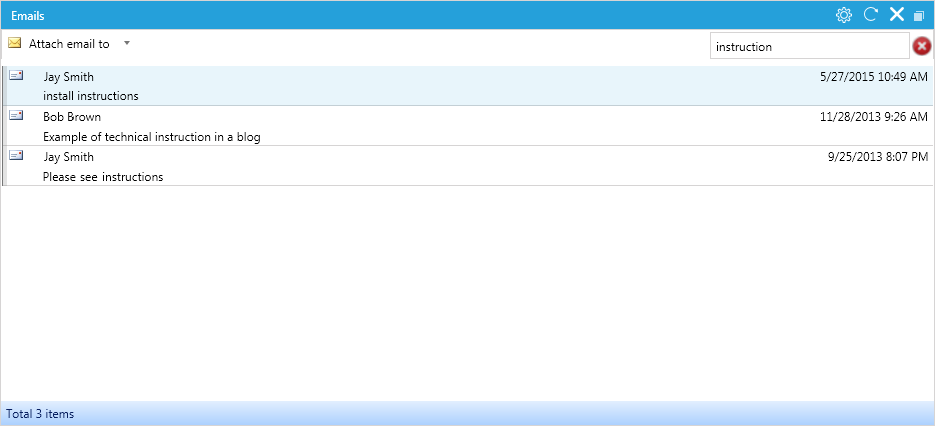935x426 pixels.
Task: Select the Bob Brown sender name
Action: pyautogui.click(x=72, y=117)
